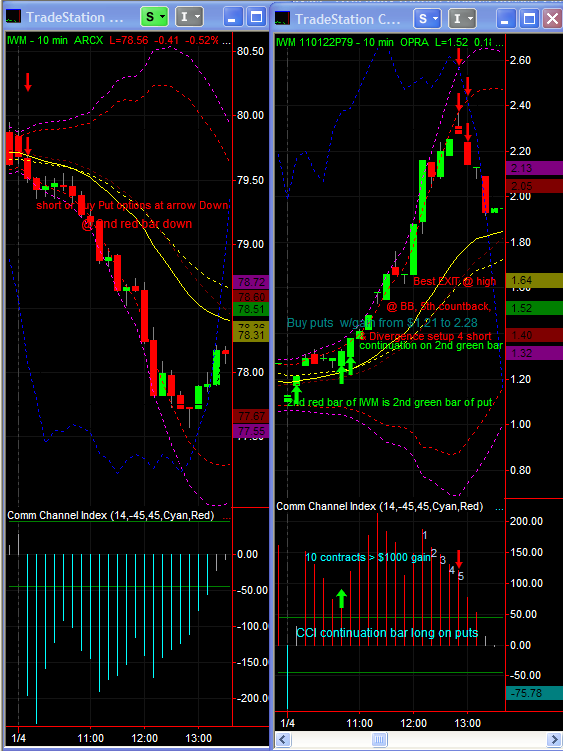This screenshot has width=563, height=751.
Task: Minimize the left IWM chart window
Action: [x=232, y=18]
